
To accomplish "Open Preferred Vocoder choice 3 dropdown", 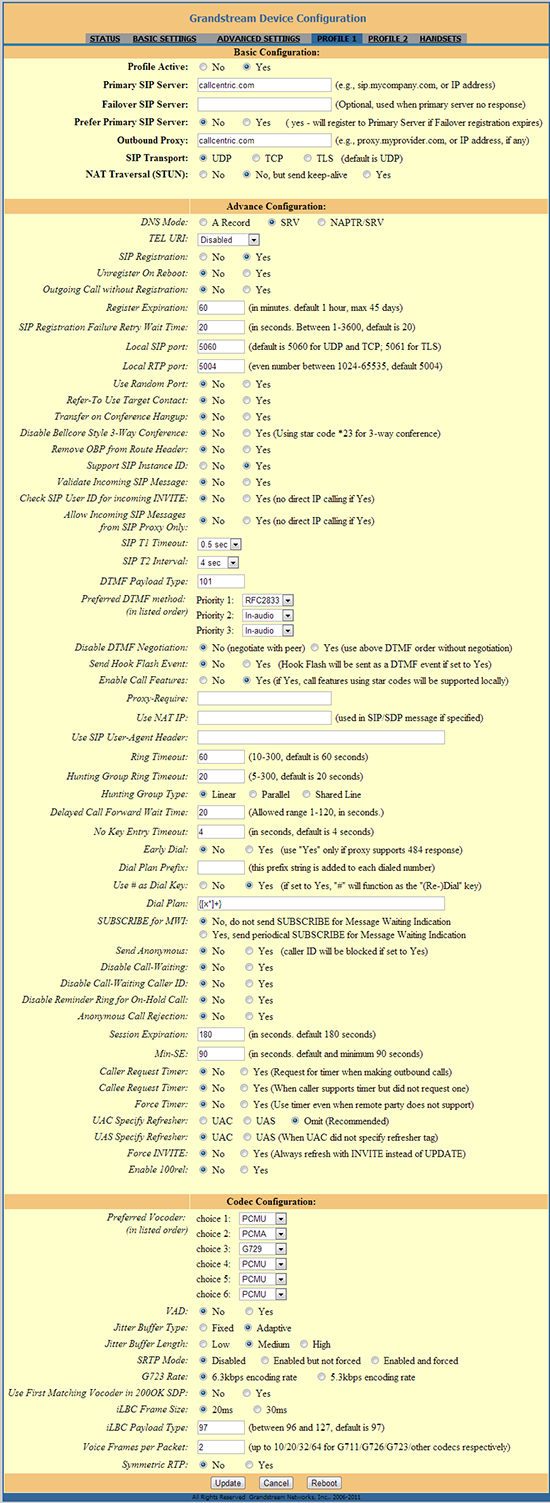I will coord(264,1249).
